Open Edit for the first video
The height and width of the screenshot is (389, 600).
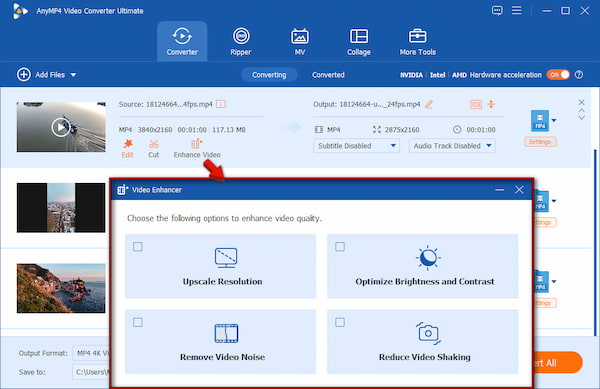pyautogui.click(x=127, y=148)
